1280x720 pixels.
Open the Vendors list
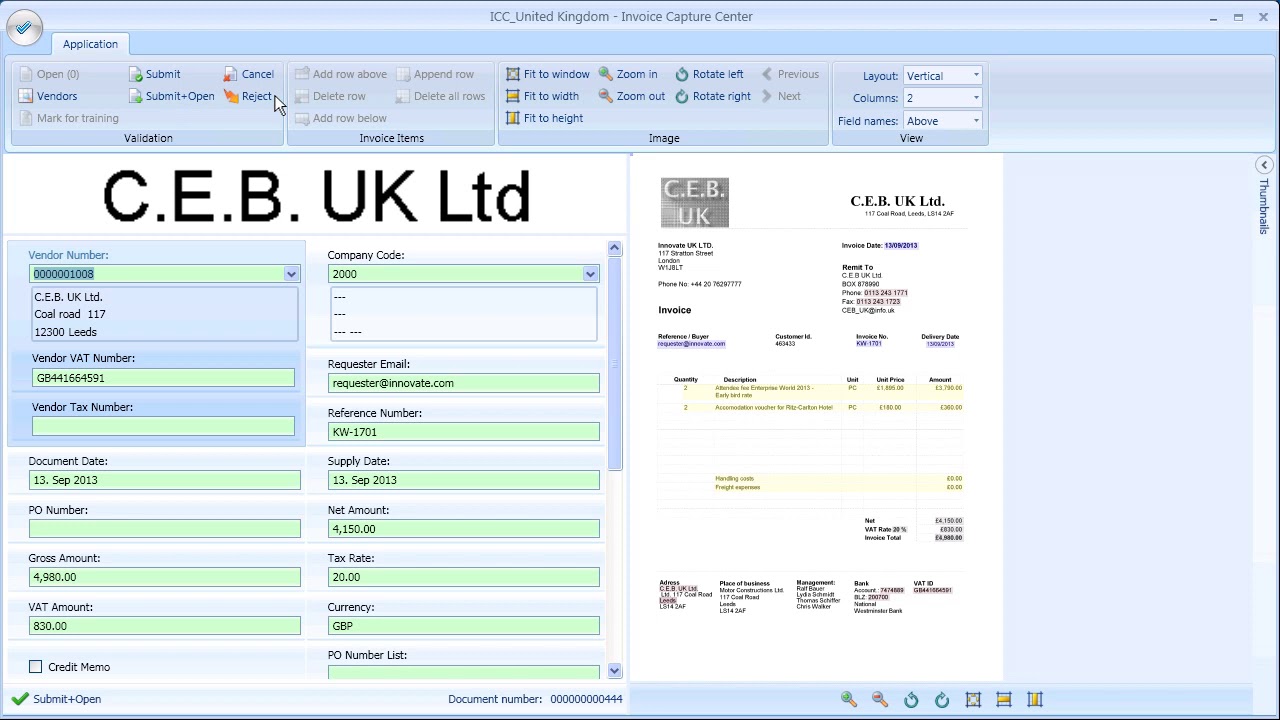(47, 96)
